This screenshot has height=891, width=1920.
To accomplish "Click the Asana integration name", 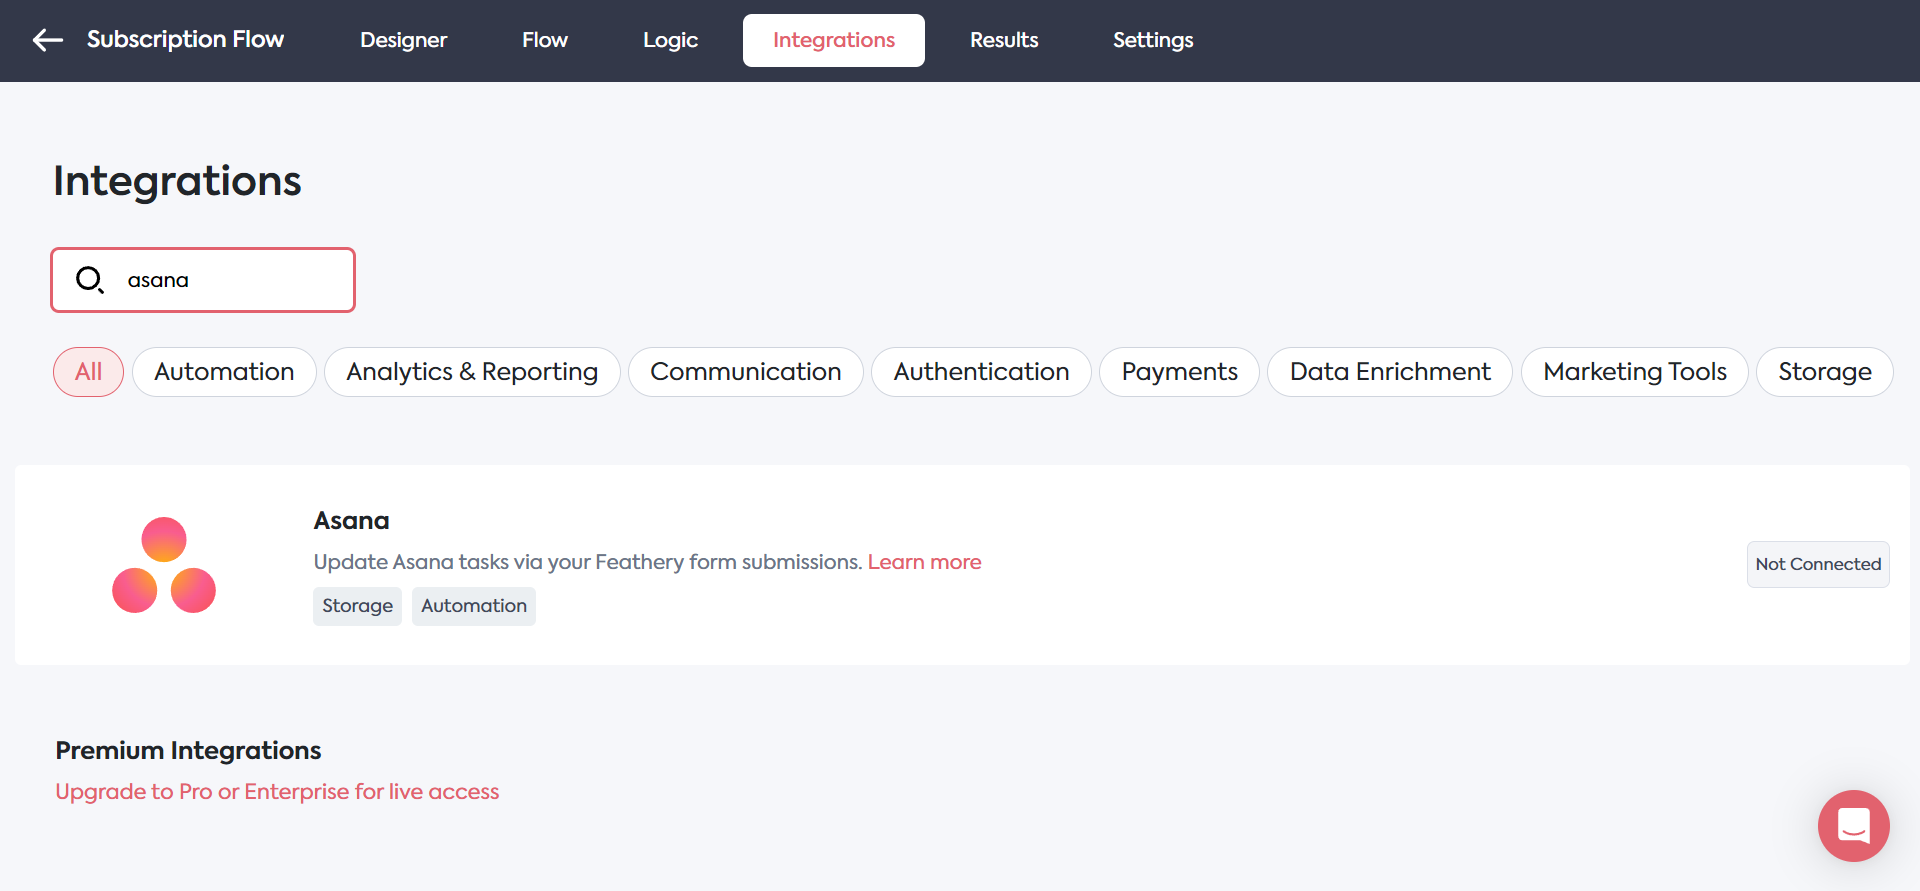I will (x=351, y=521).
